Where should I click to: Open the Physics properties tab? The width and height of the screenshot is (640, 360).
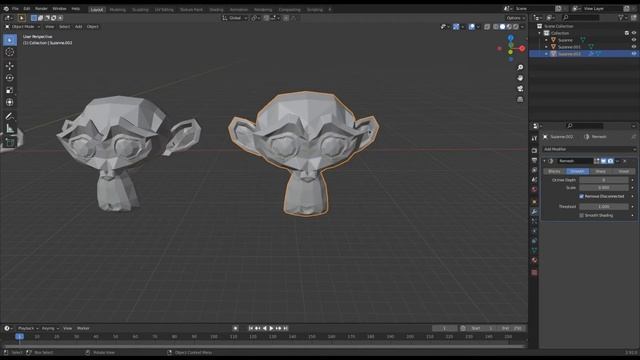coord(534,231)
